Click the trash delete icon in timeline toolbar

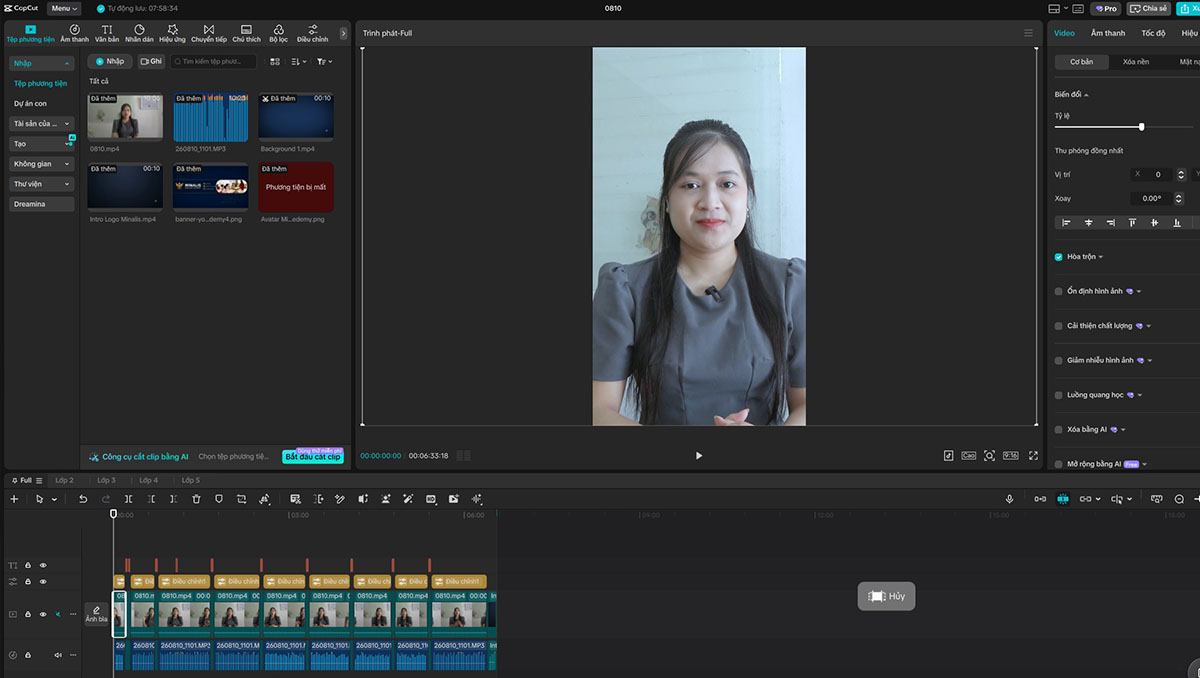click(x=196, y=498)
